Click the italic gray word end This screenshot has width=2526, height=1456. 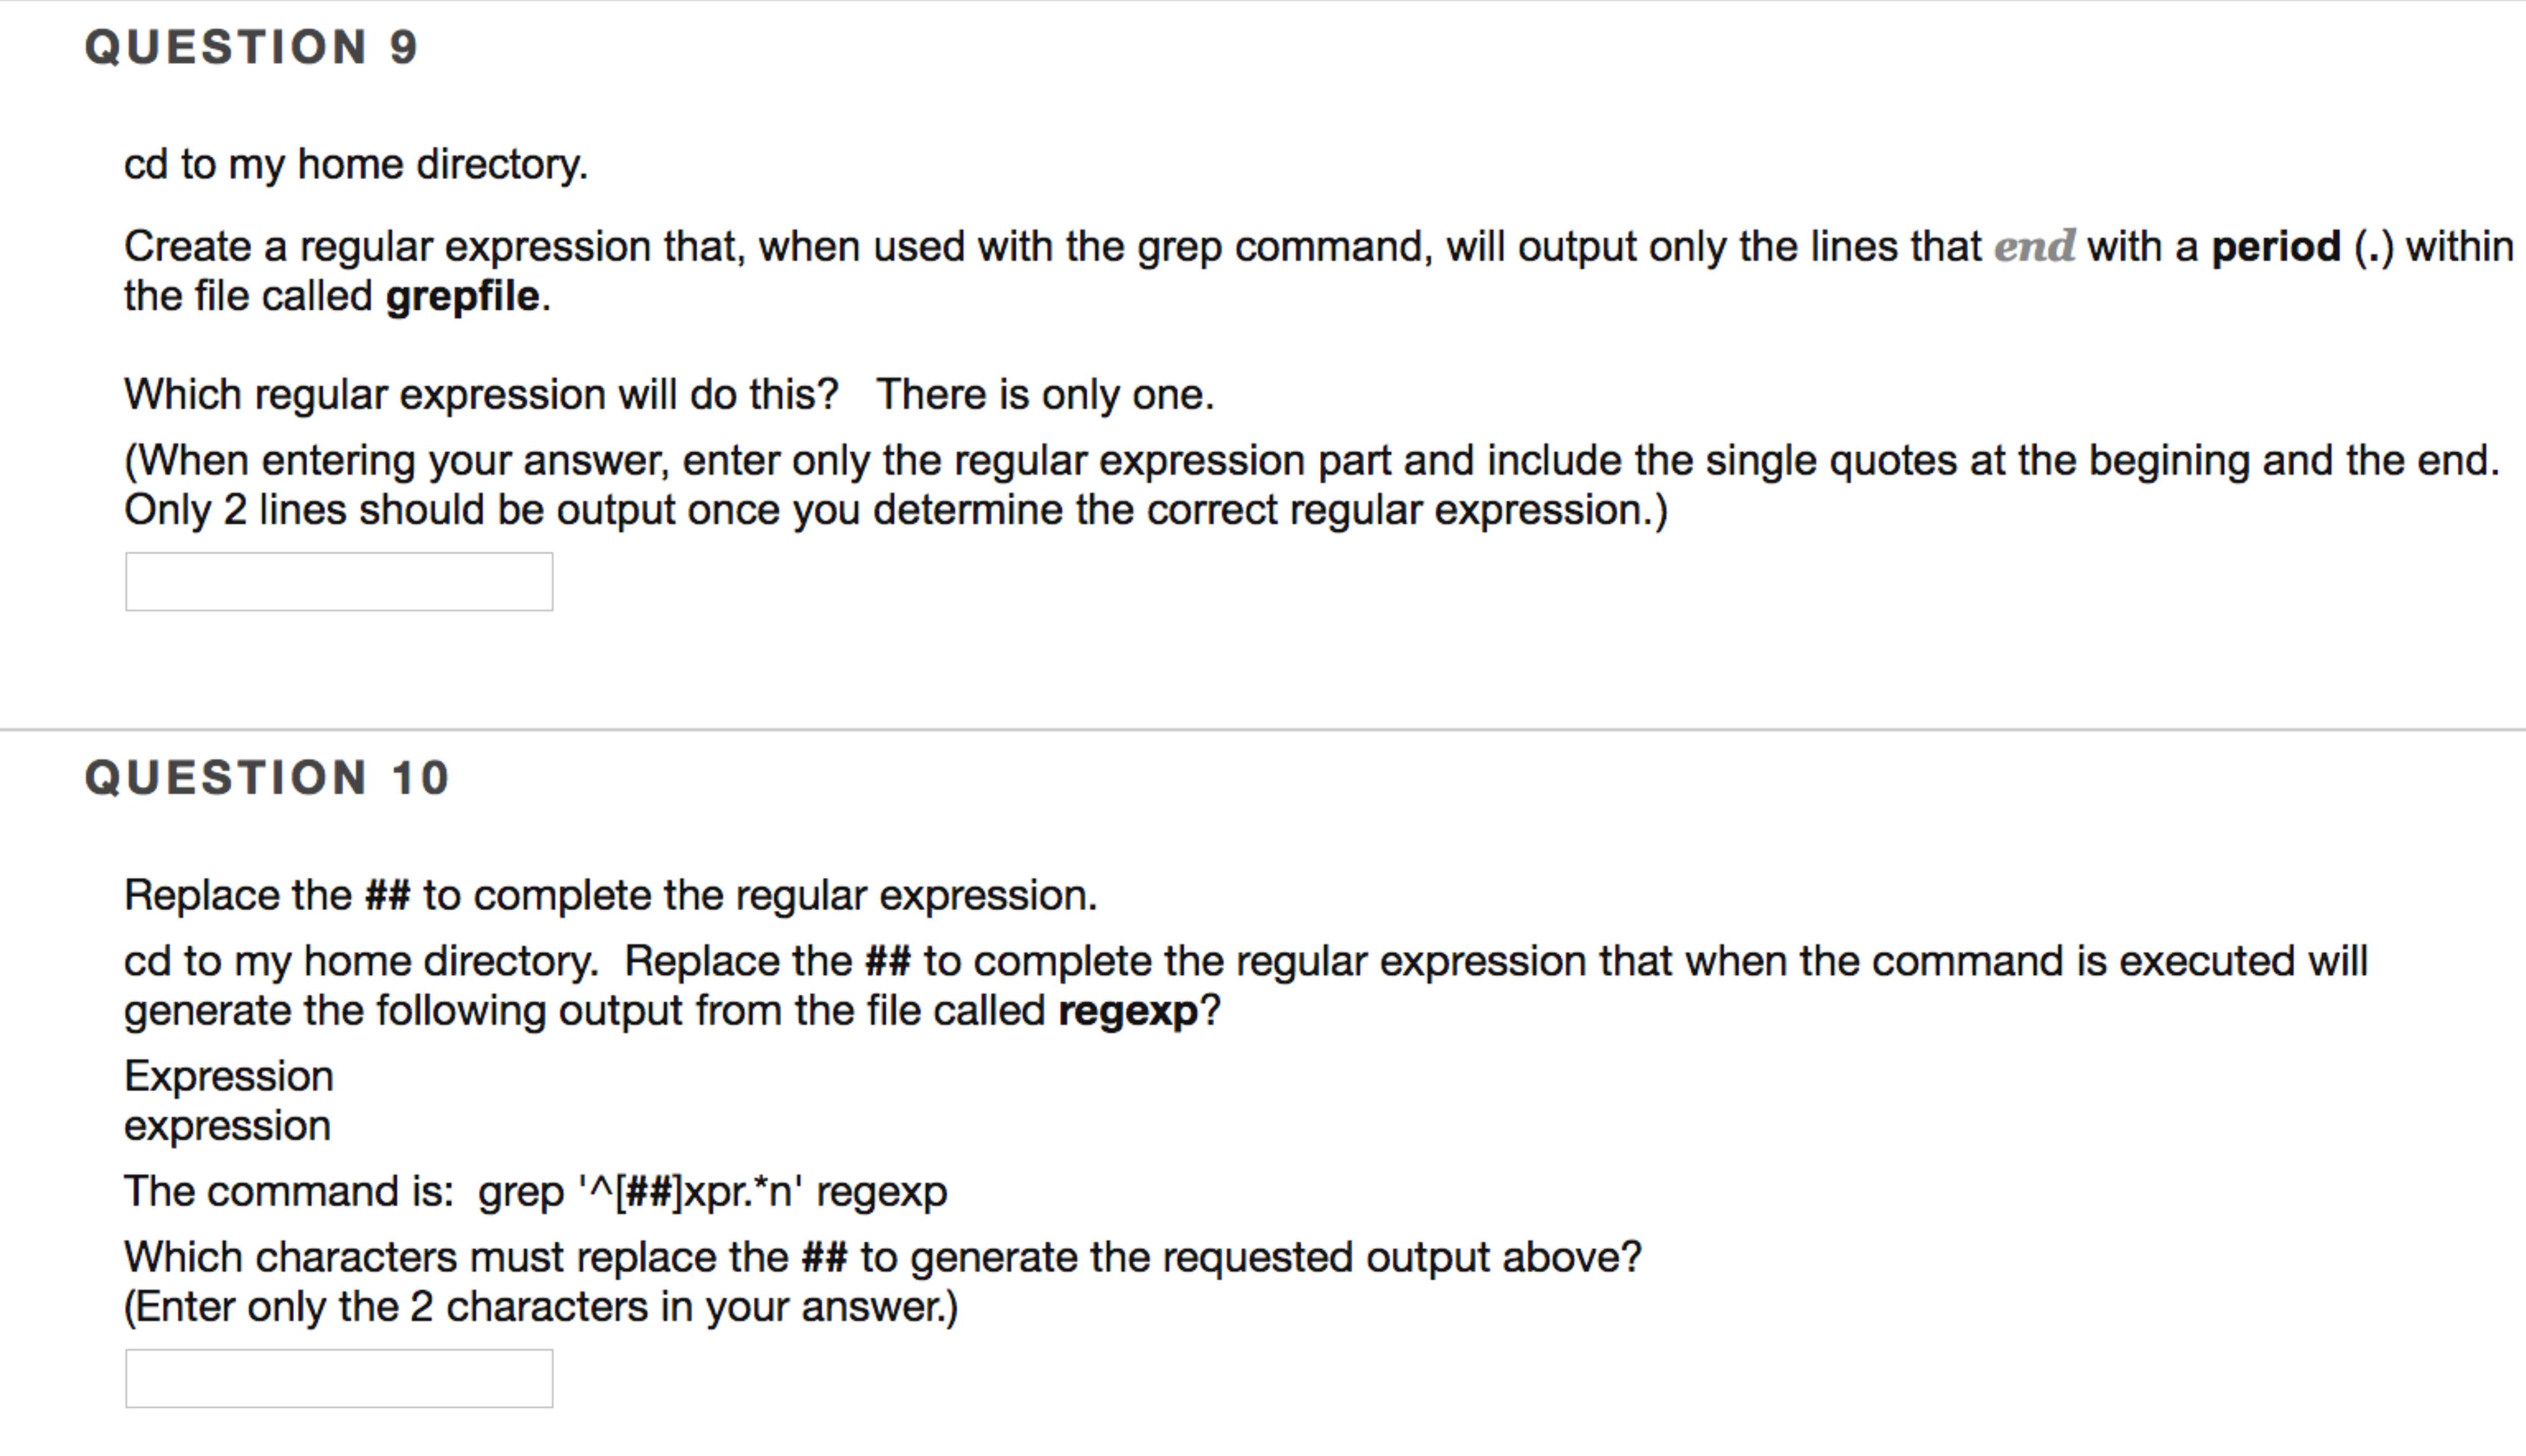pyautogui.click(x=2034, y=246)
